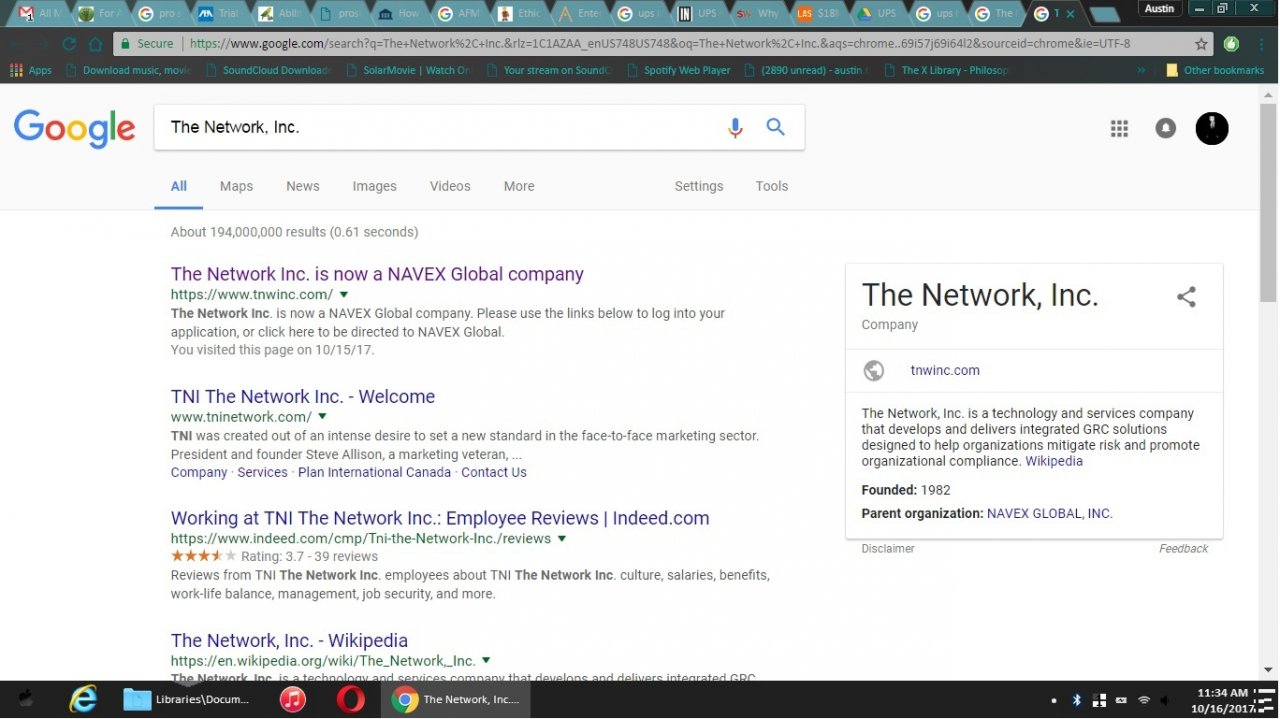Screen dimensions: 1280x719
Task: Open tnwinc.com in the knowledge panel
Action: 945,370
